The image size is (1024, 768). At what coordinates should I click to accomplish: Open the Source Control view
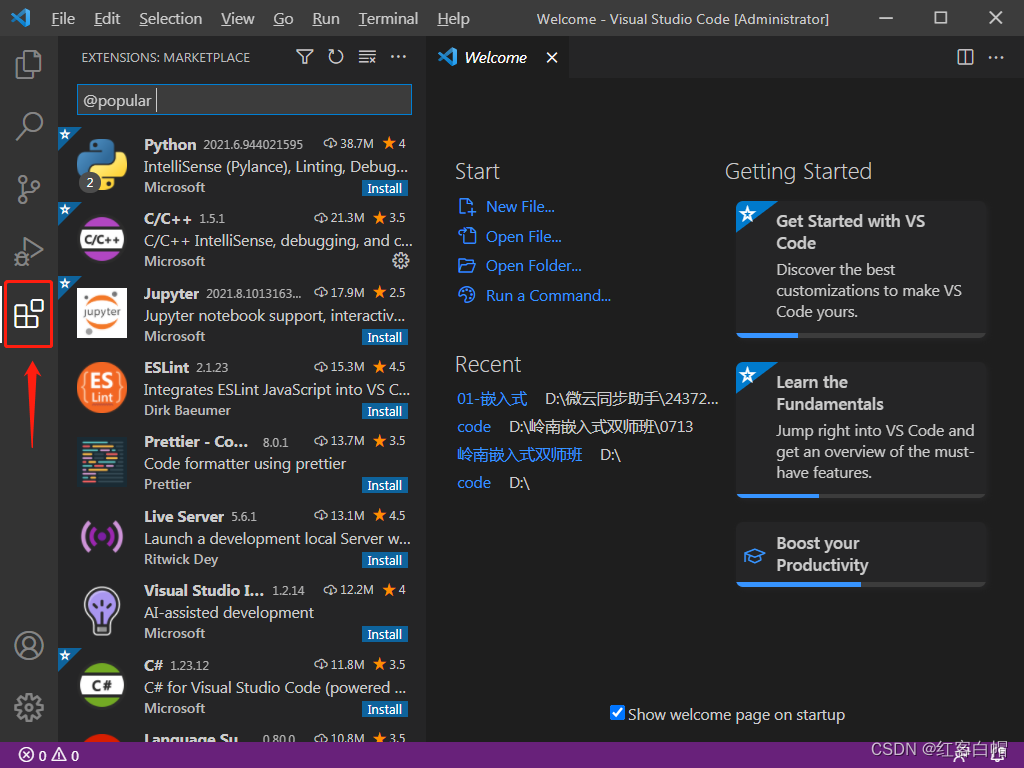coord(29,189)
